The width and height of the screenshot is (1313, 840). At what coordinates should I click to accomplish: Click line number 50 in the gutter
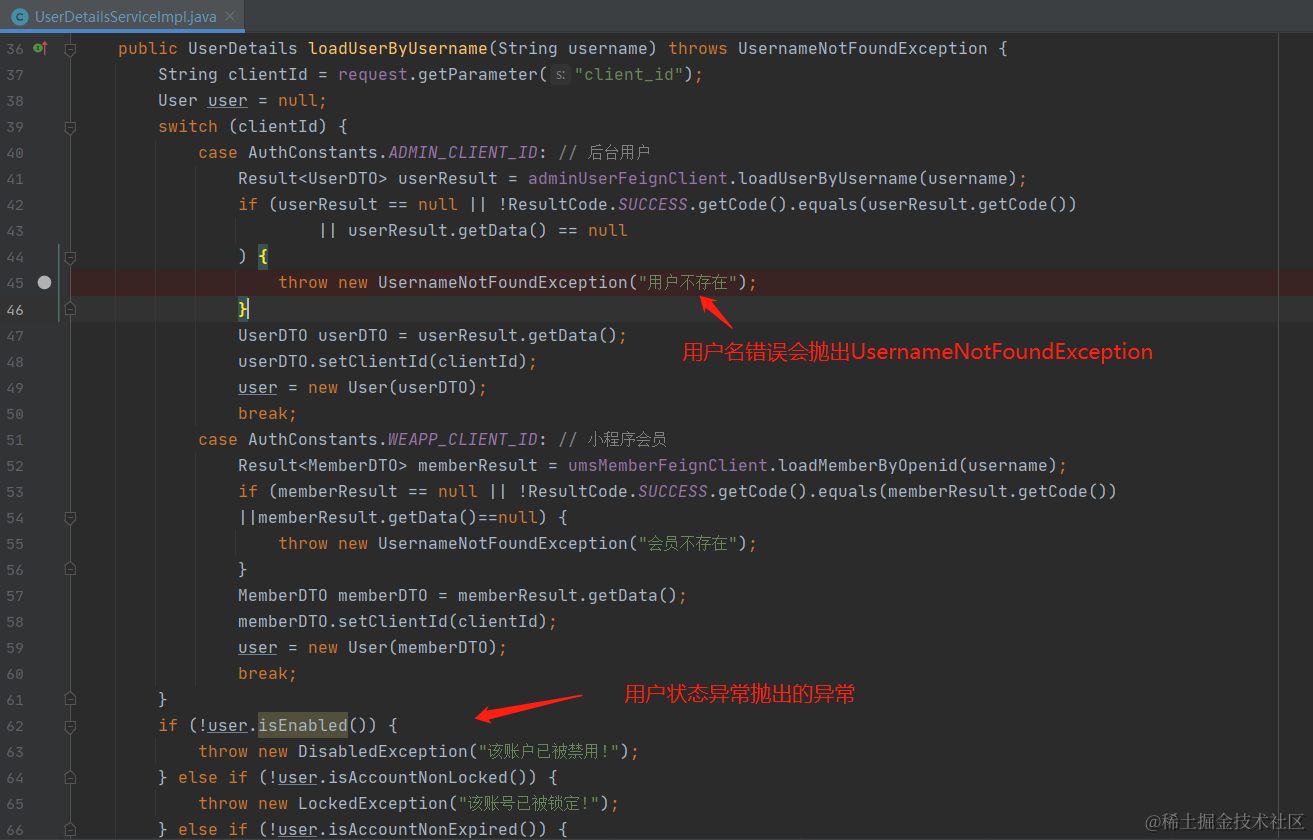14,413
